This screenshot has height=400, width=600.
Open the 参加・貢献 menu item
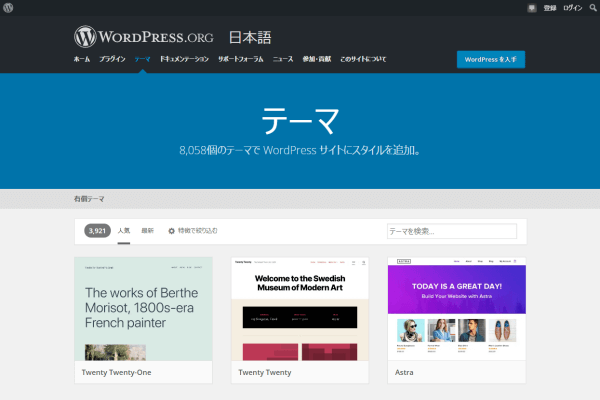coord(316,59)
